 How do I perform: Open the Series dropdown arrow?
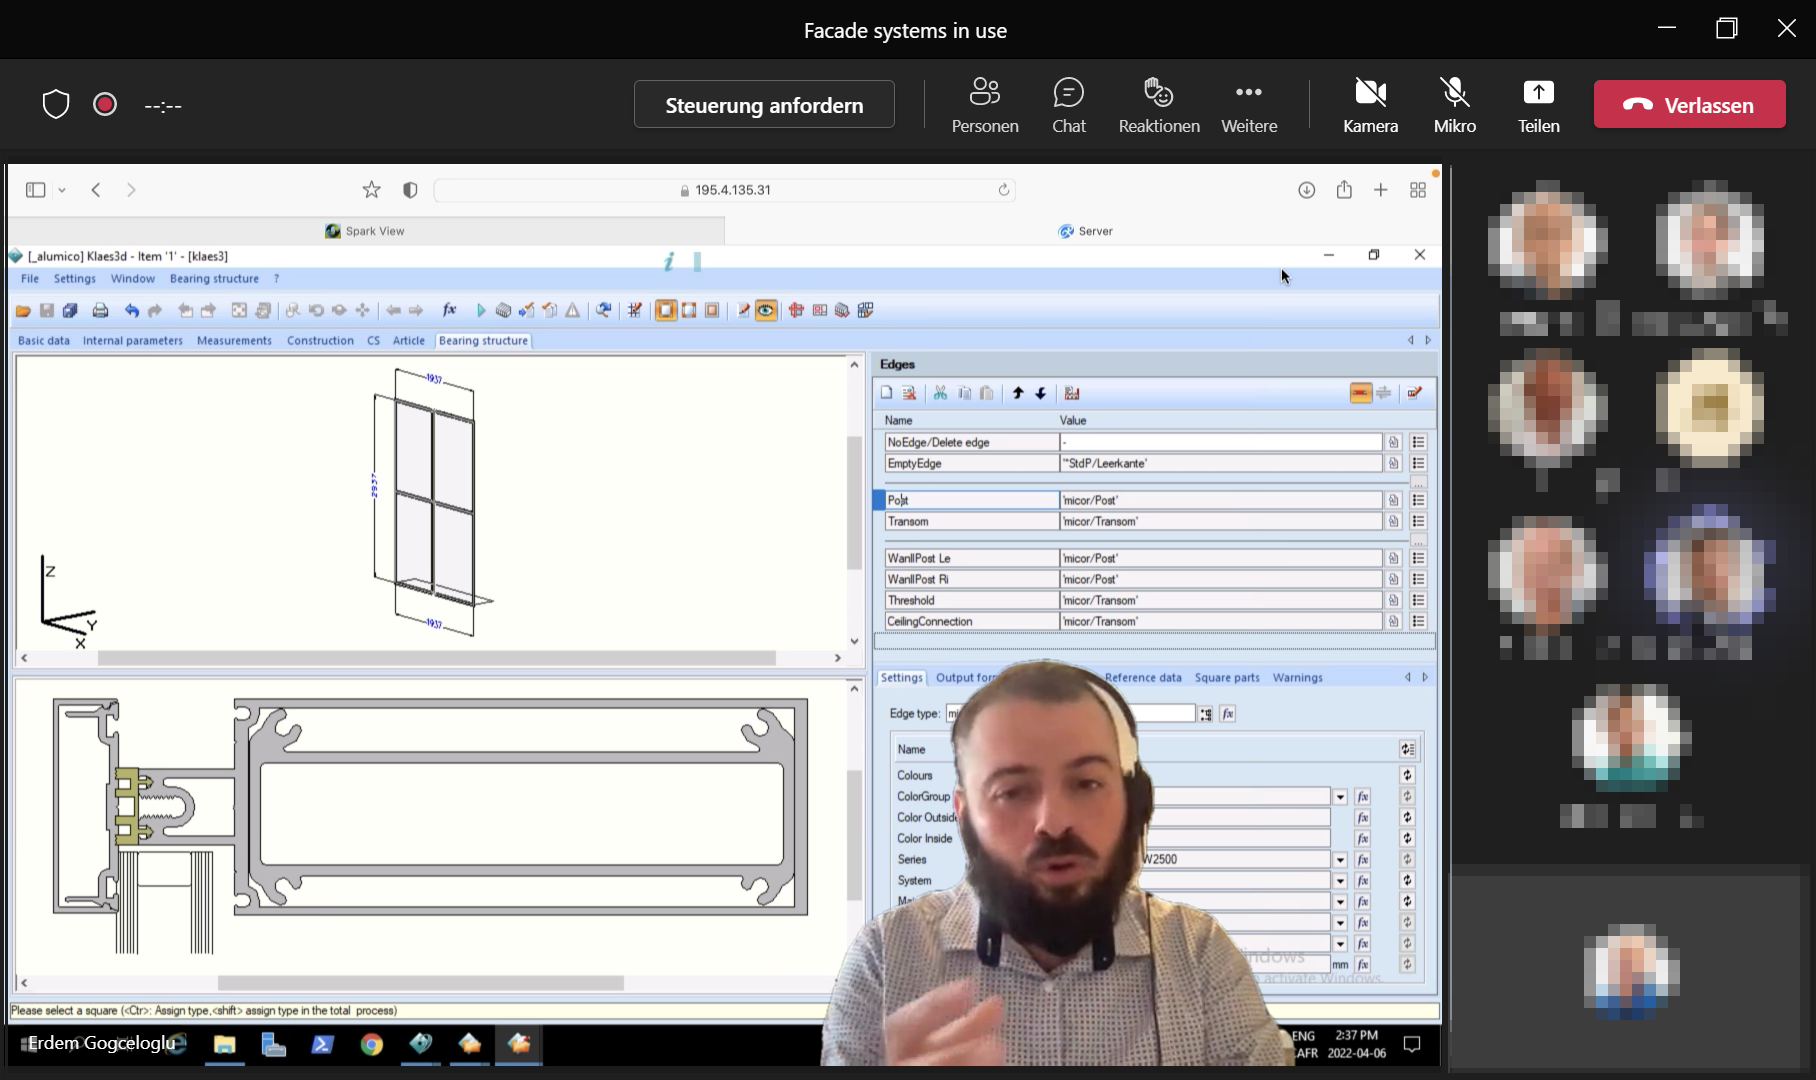(x=1340, y=860)
